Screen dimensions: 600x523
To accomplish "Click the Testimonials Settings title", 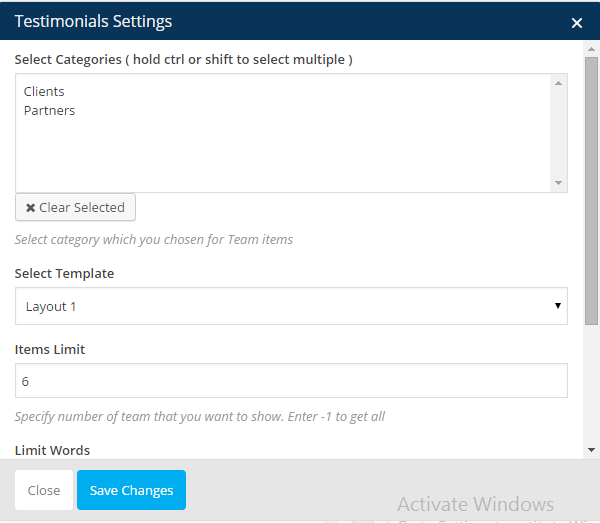I will [x=93, y=21].
